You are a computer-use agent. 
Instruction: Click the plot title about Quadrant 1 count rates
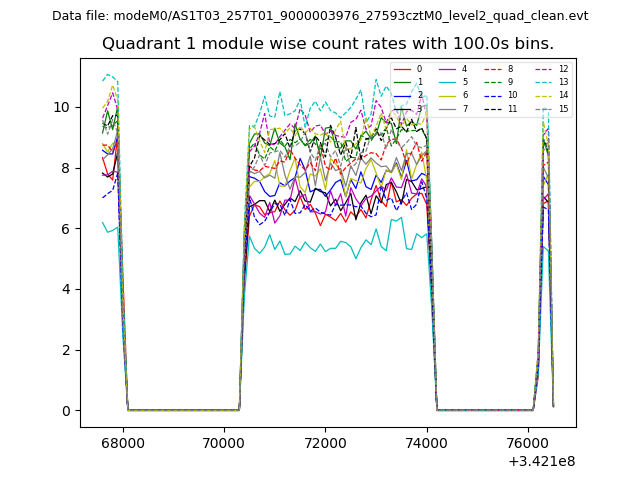[x=328, y=44]
